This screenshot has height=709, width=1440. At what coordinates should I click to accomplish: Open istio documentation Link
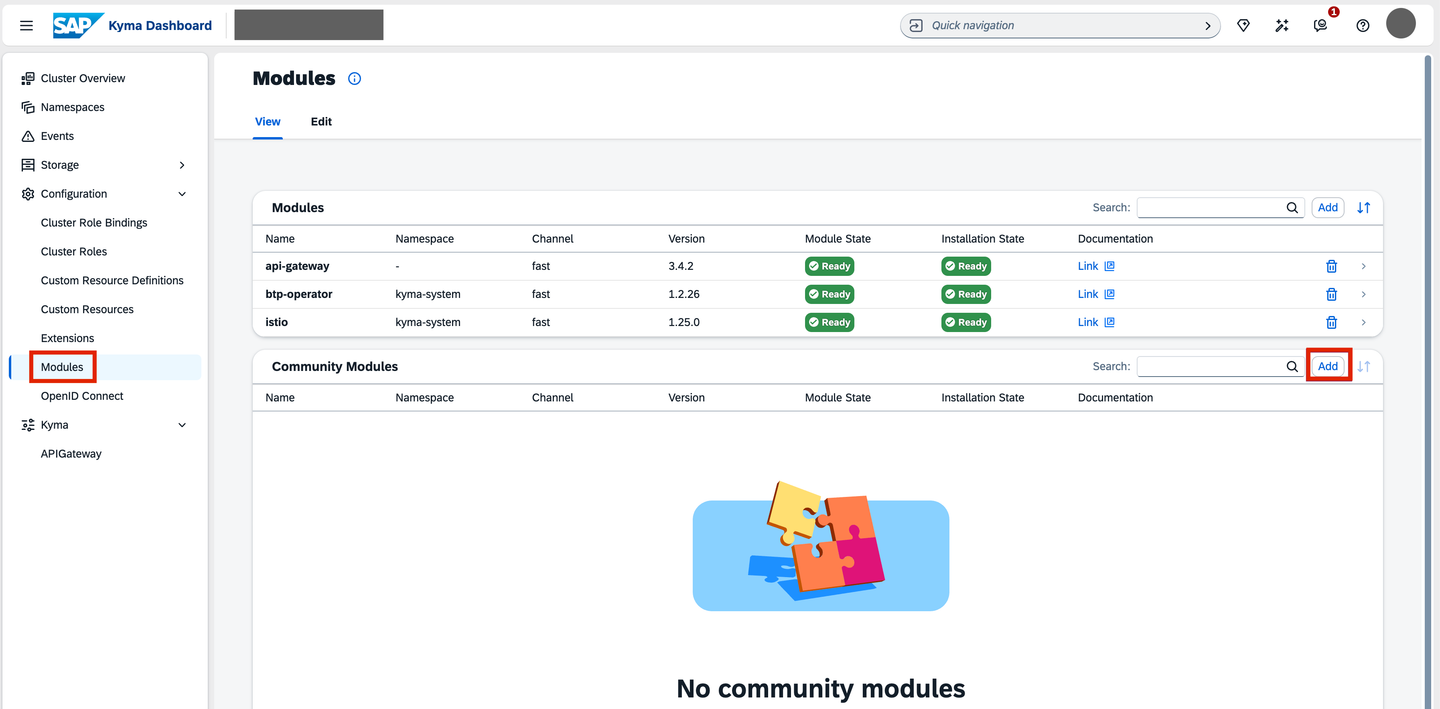(1096, 322)
